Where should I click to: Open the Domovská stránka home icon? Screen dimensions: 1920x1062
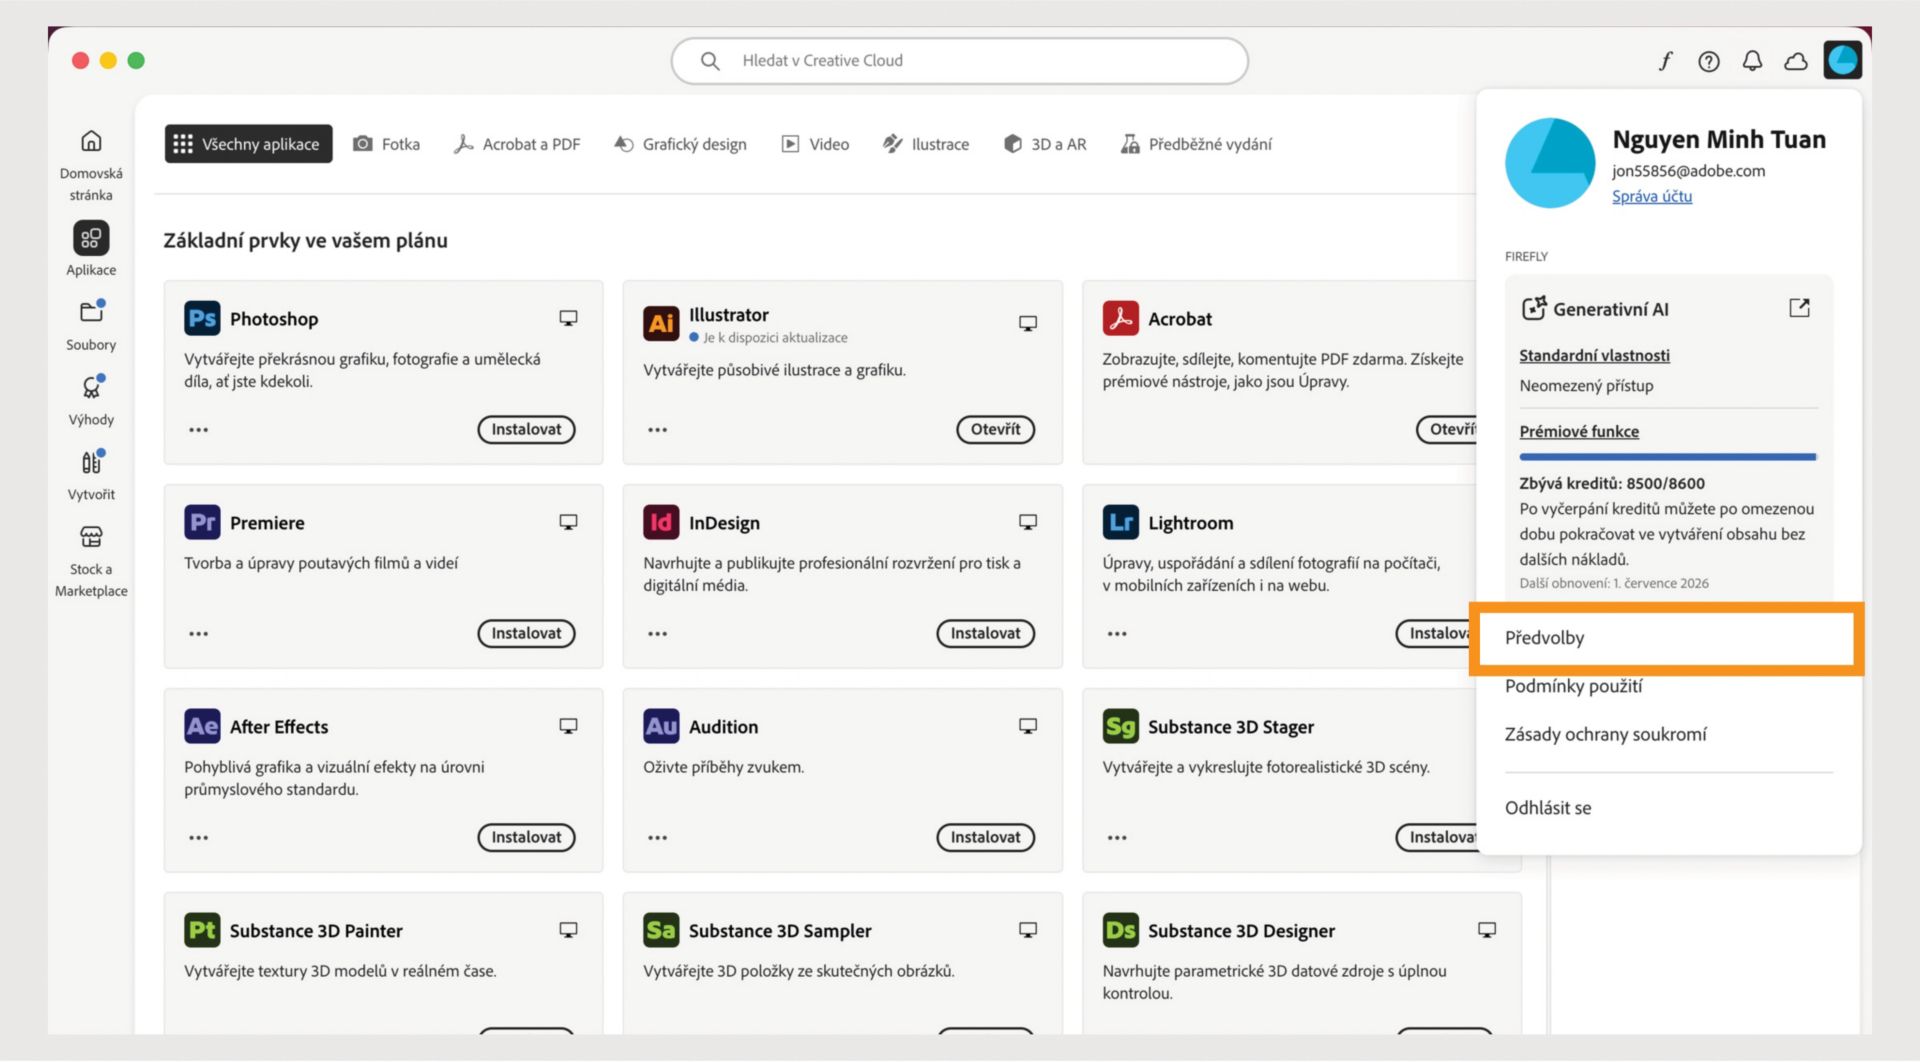tap(91, 141)
